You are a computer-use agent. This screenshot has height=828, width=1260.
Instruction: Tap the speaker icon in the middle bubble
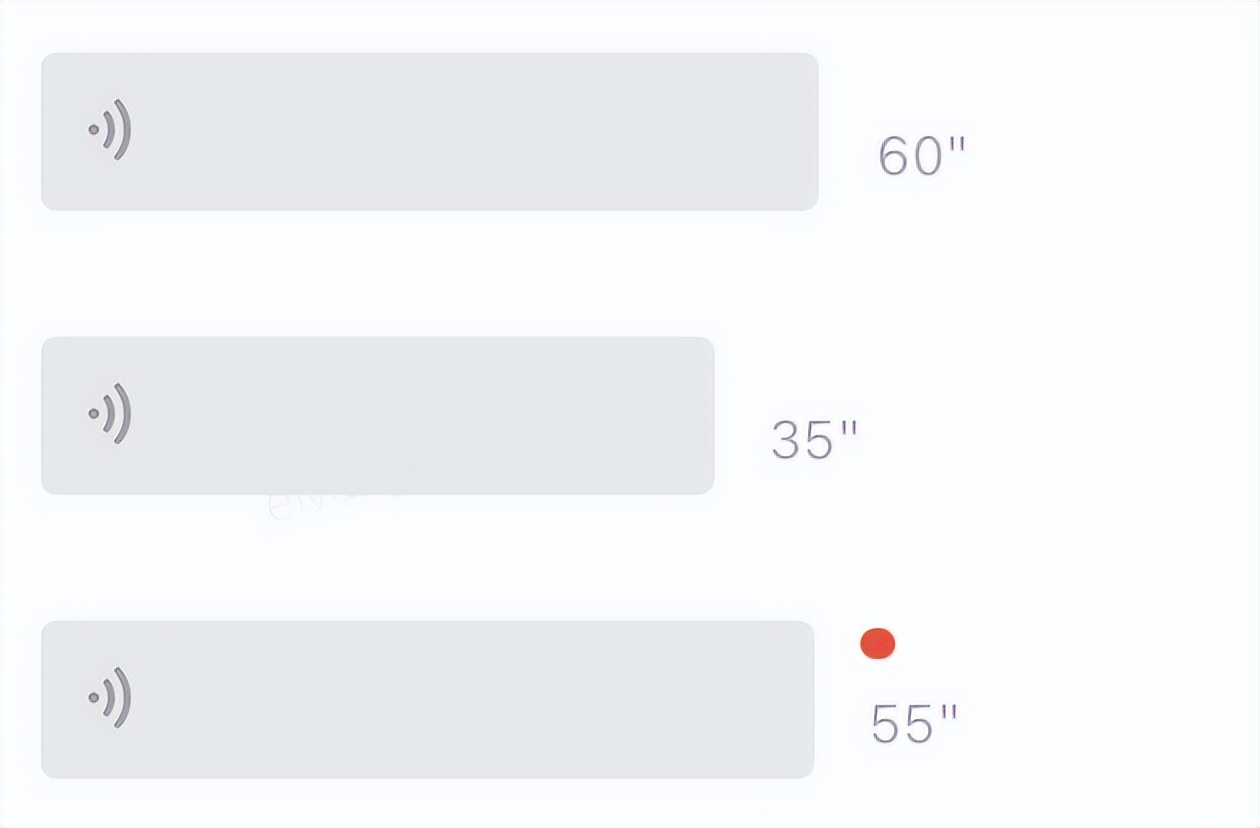110,414
